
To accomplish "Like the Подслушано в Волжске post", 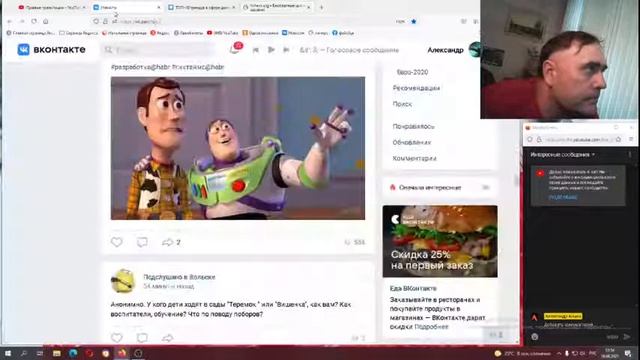I will 117,338.
